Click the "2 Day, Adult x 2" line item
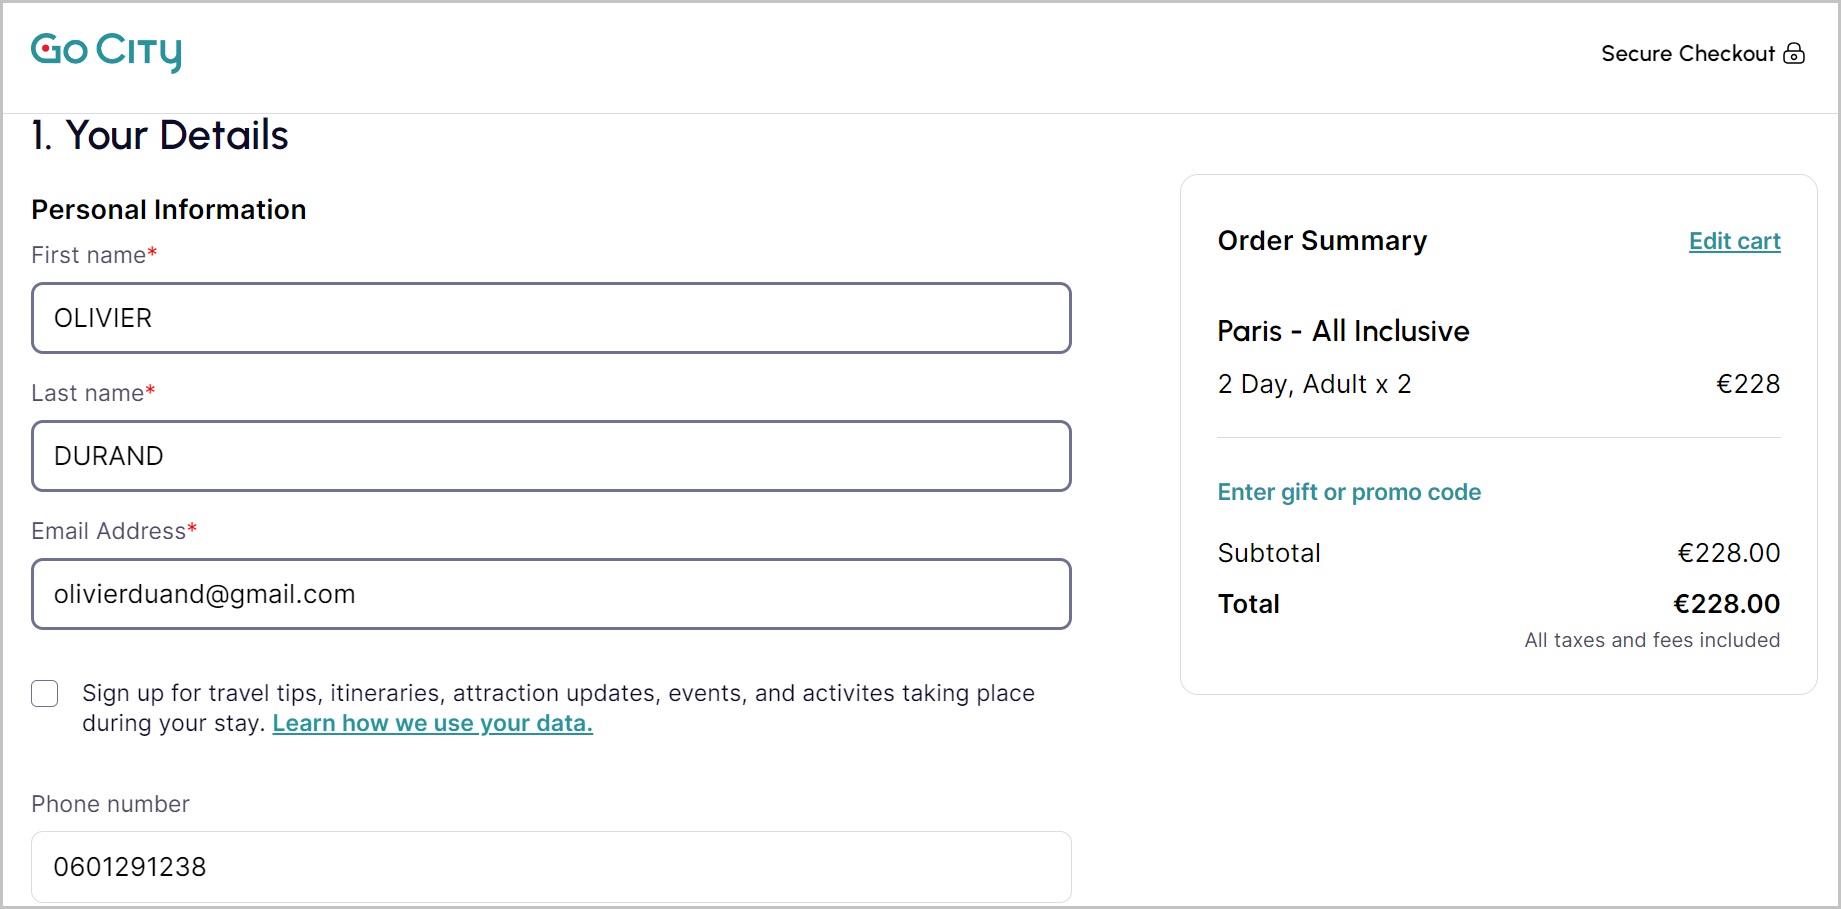Viewport: 1841px width, 909px height. coord(1314,384)
